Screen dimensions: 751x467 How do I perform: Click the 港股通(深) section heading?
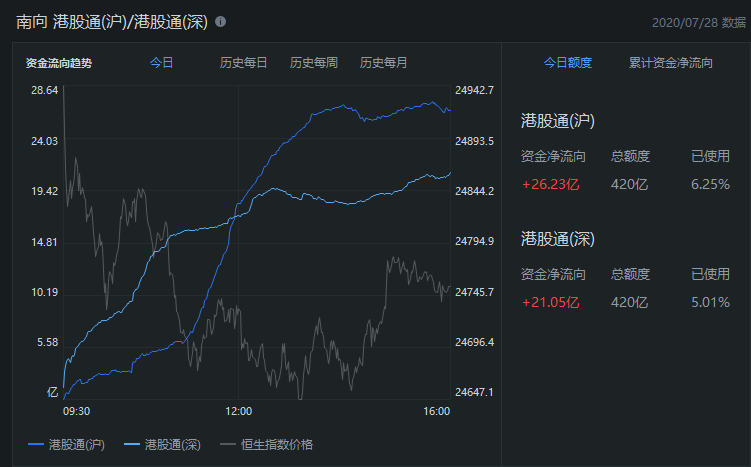tap(558, 239)
